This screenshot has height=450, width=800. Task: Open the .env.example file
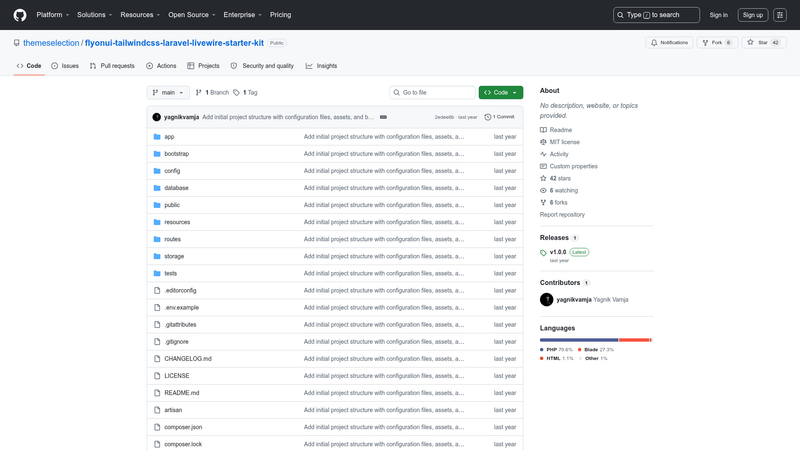(x=182, y=308)
